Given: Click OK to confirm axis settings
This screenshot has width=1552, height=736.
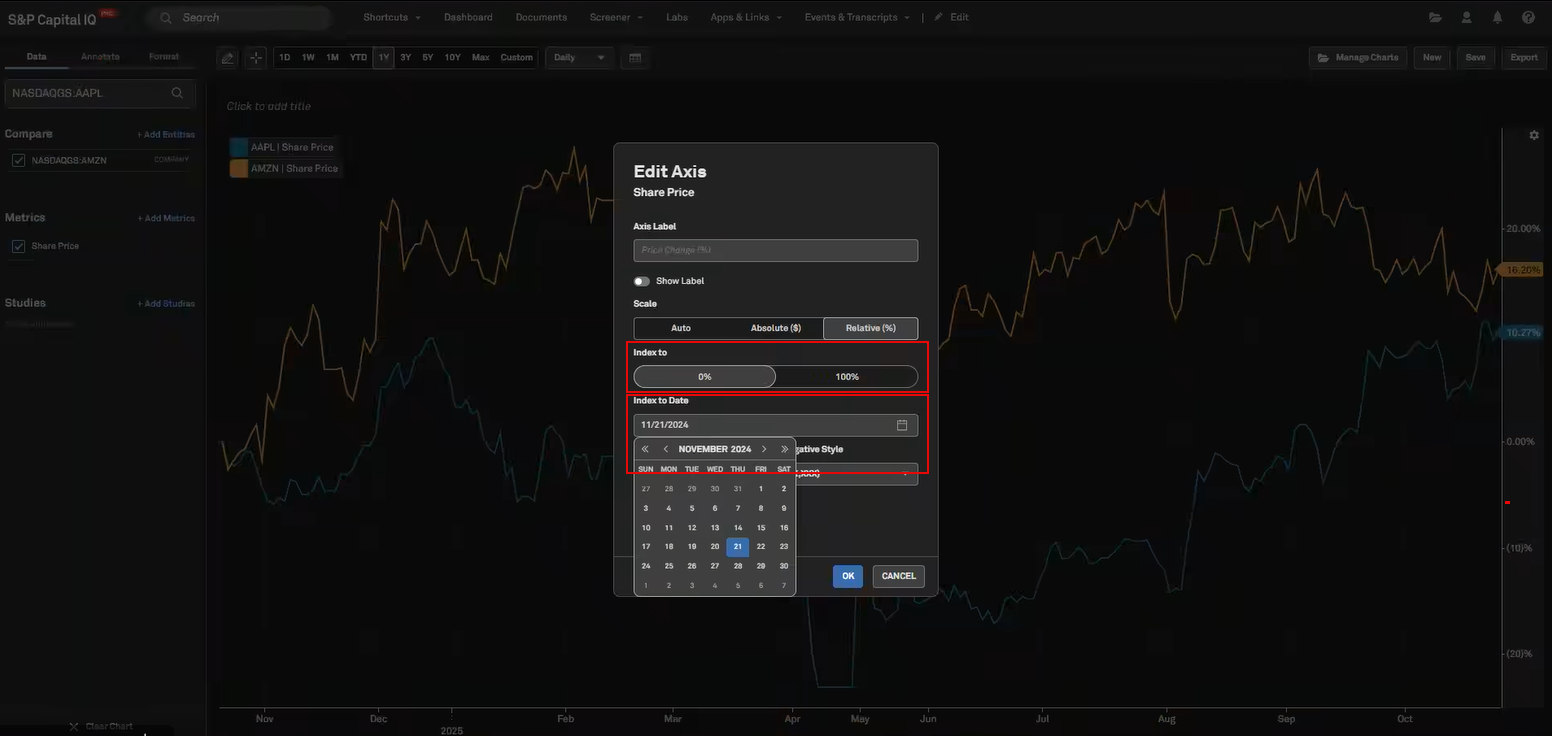Looking at the screenshot, I should pyautogui.click(x=847, y=576).
